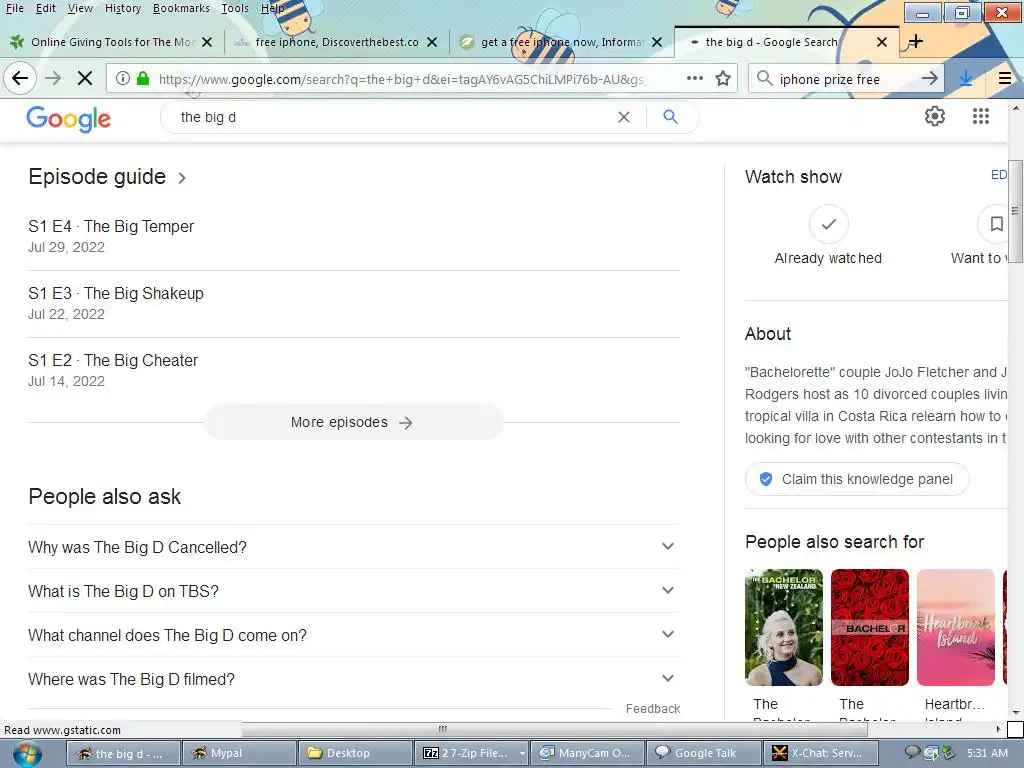Screen dimensions: 1024x768
Task: Open the History menu
Action: [x=123, y=8]
